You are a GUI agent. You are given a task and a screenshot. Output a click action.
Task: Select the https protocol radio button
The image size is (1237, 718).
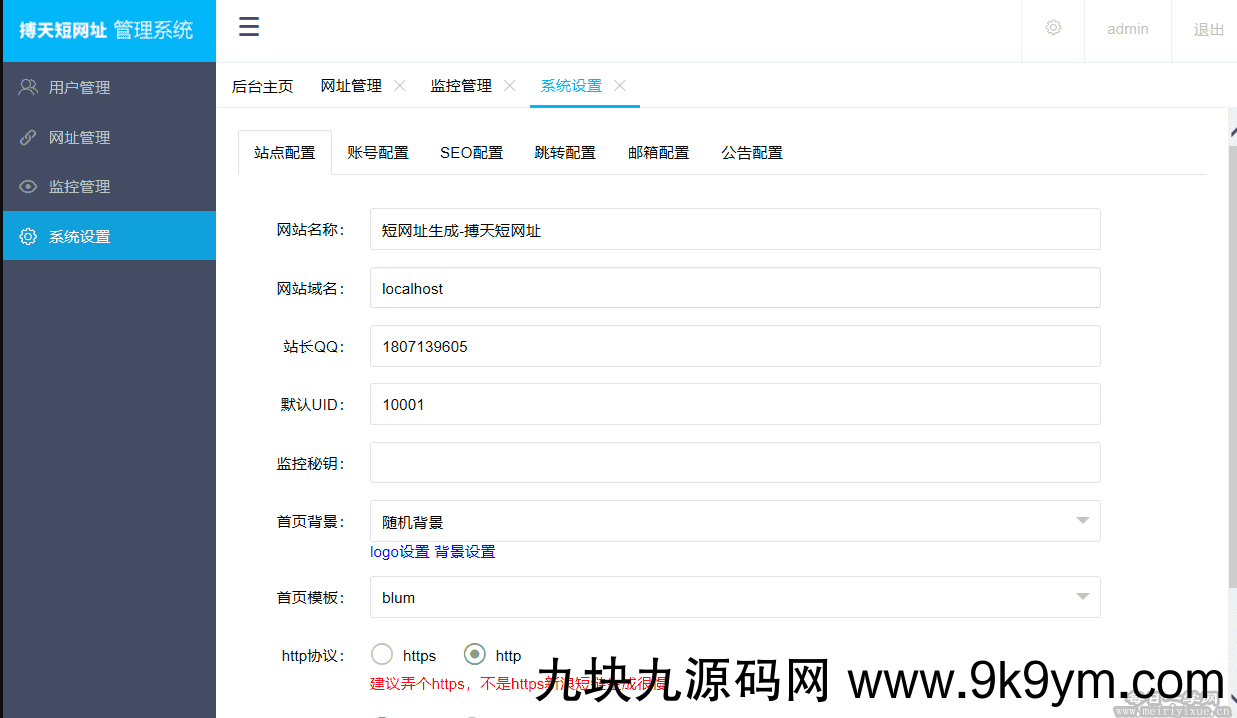coord(382,655)
